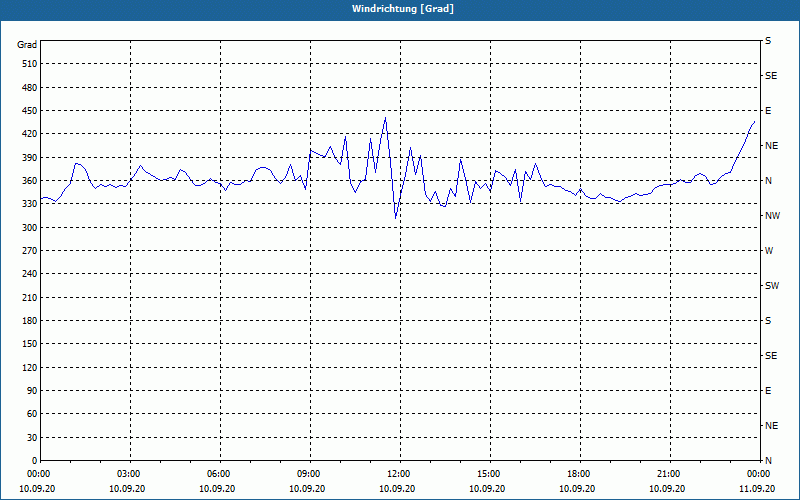Select the 390 degree axis label

(x=30, y=158)
